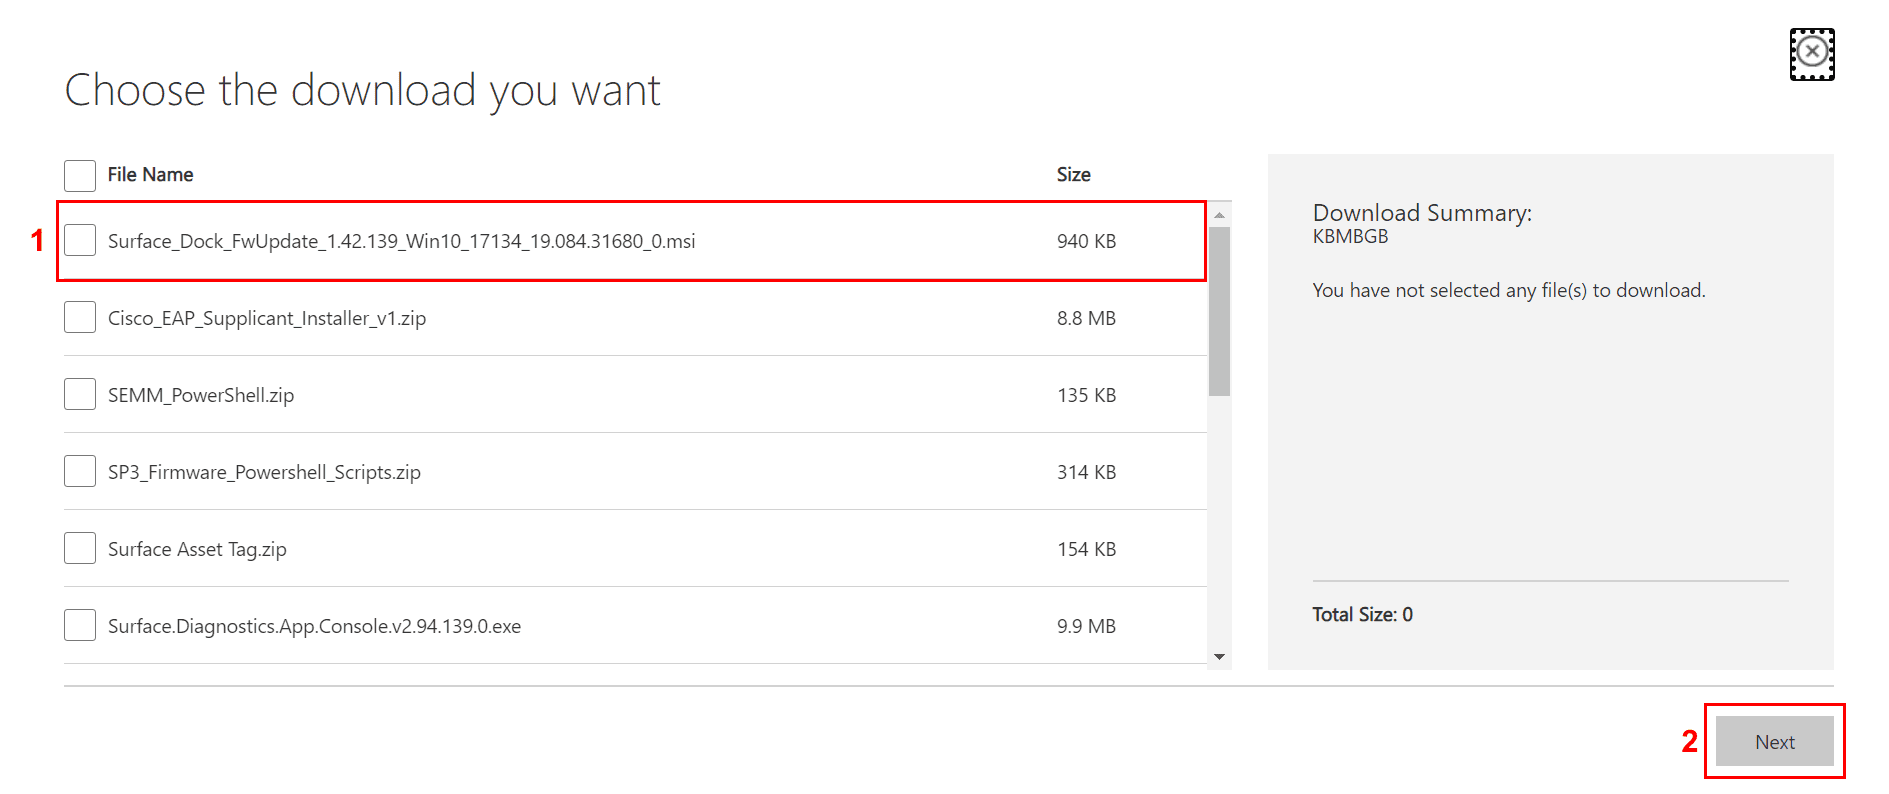This screenshot has width=1889, height=794.
Task: Check the Surface_Dock_FwUpdate msi file box
Action: (x=80, y=240)
